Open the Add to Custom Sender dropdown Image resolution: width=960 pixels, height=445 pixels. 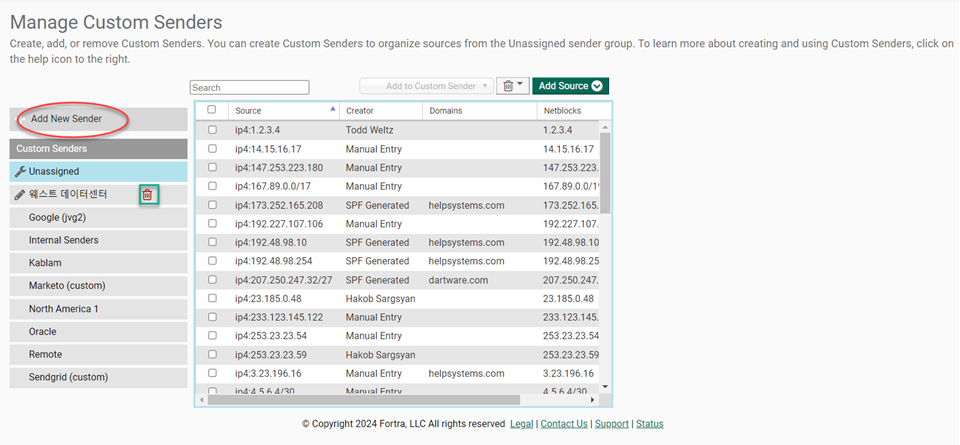[426, 86]
